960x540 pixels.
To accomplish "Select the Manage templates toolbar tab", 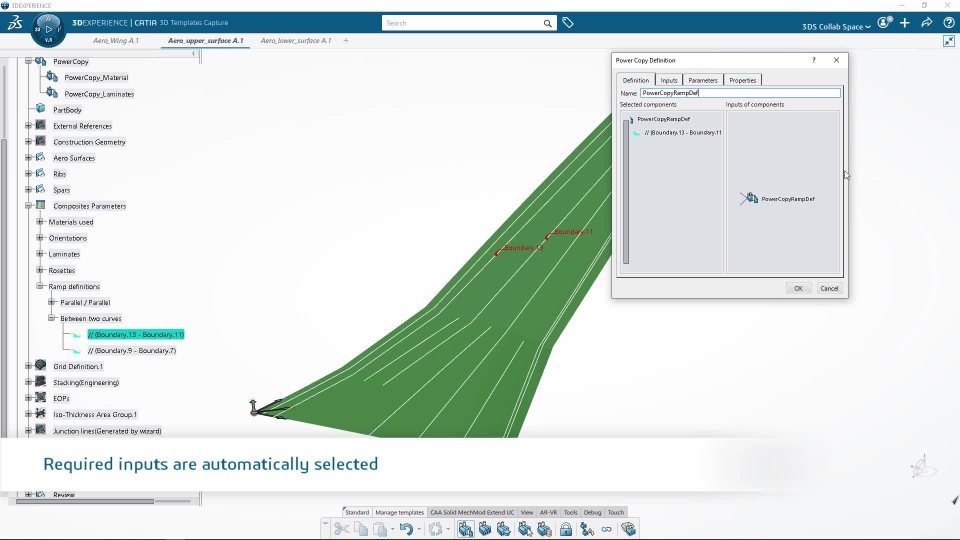I will (399, 512).
